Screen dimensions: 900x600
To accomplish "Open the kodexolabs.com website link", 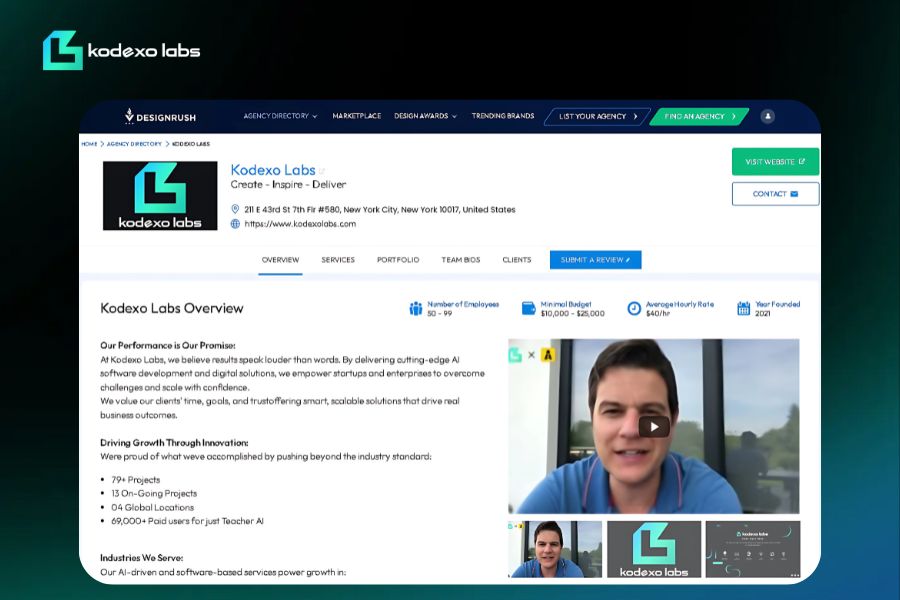I will [300, 224].
